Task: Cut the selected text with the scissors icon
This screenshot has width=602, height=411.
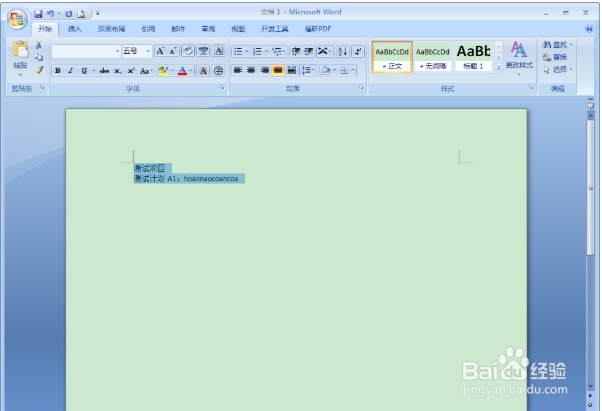Action: coord(39,45)
